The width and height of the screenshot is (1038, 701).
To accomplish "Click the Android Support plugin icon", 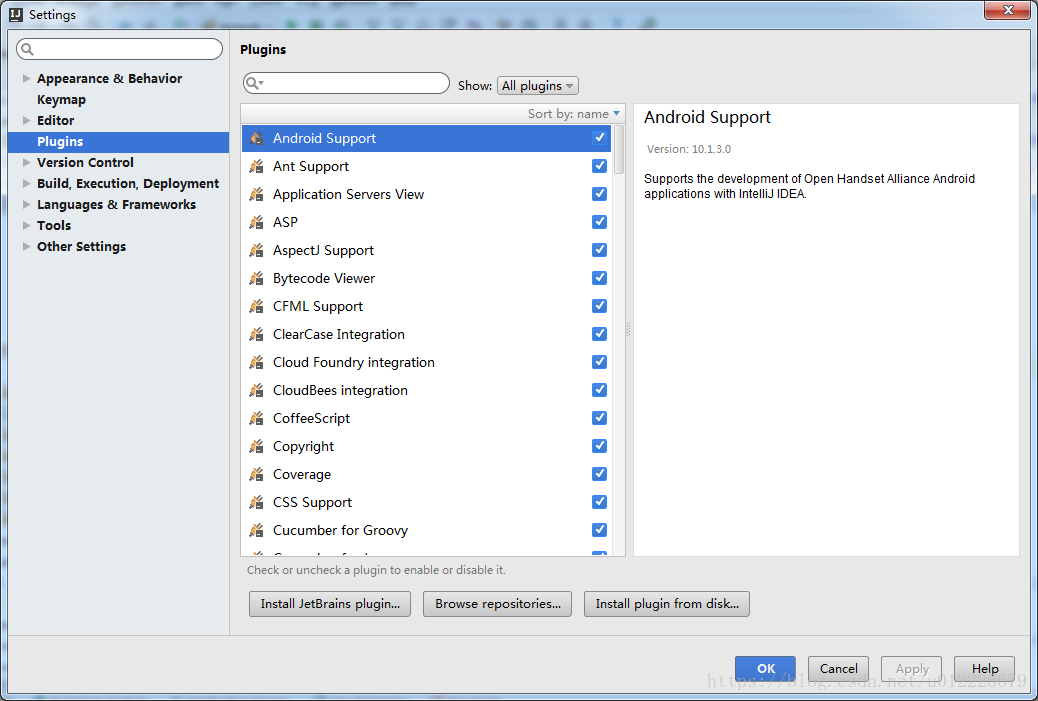I will coord(256,138).
